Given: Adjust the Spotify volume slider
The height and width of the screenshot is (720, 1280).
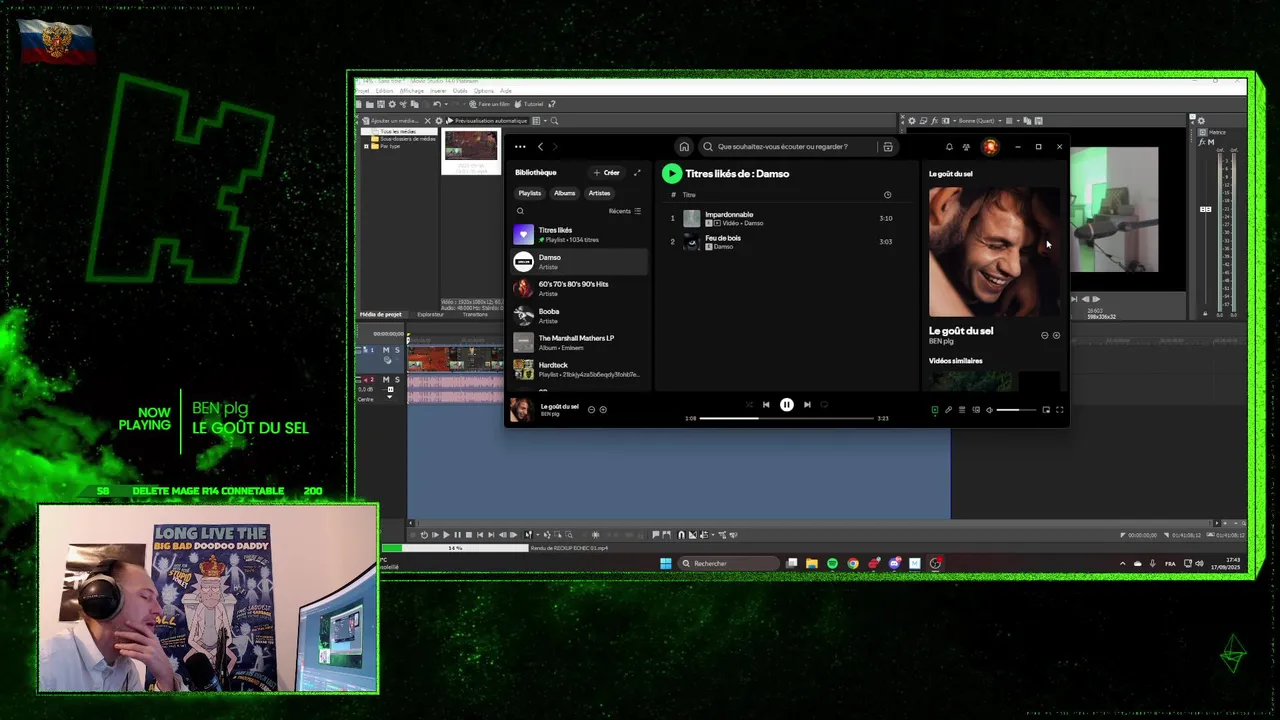Looking at the screenshot, I should pos(1016,410).
